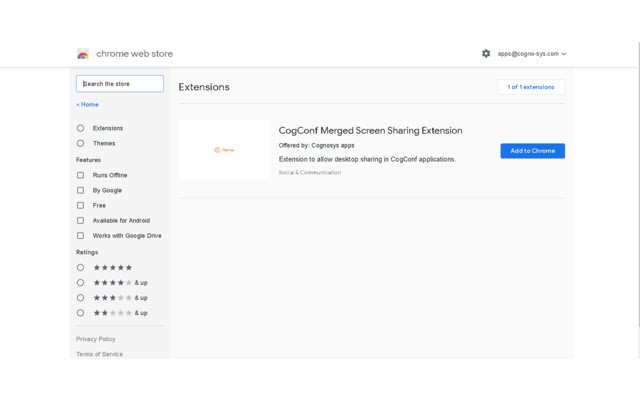Click the 1 of 1 extensions button
This screenshot has width=640, height=400.
531,87
